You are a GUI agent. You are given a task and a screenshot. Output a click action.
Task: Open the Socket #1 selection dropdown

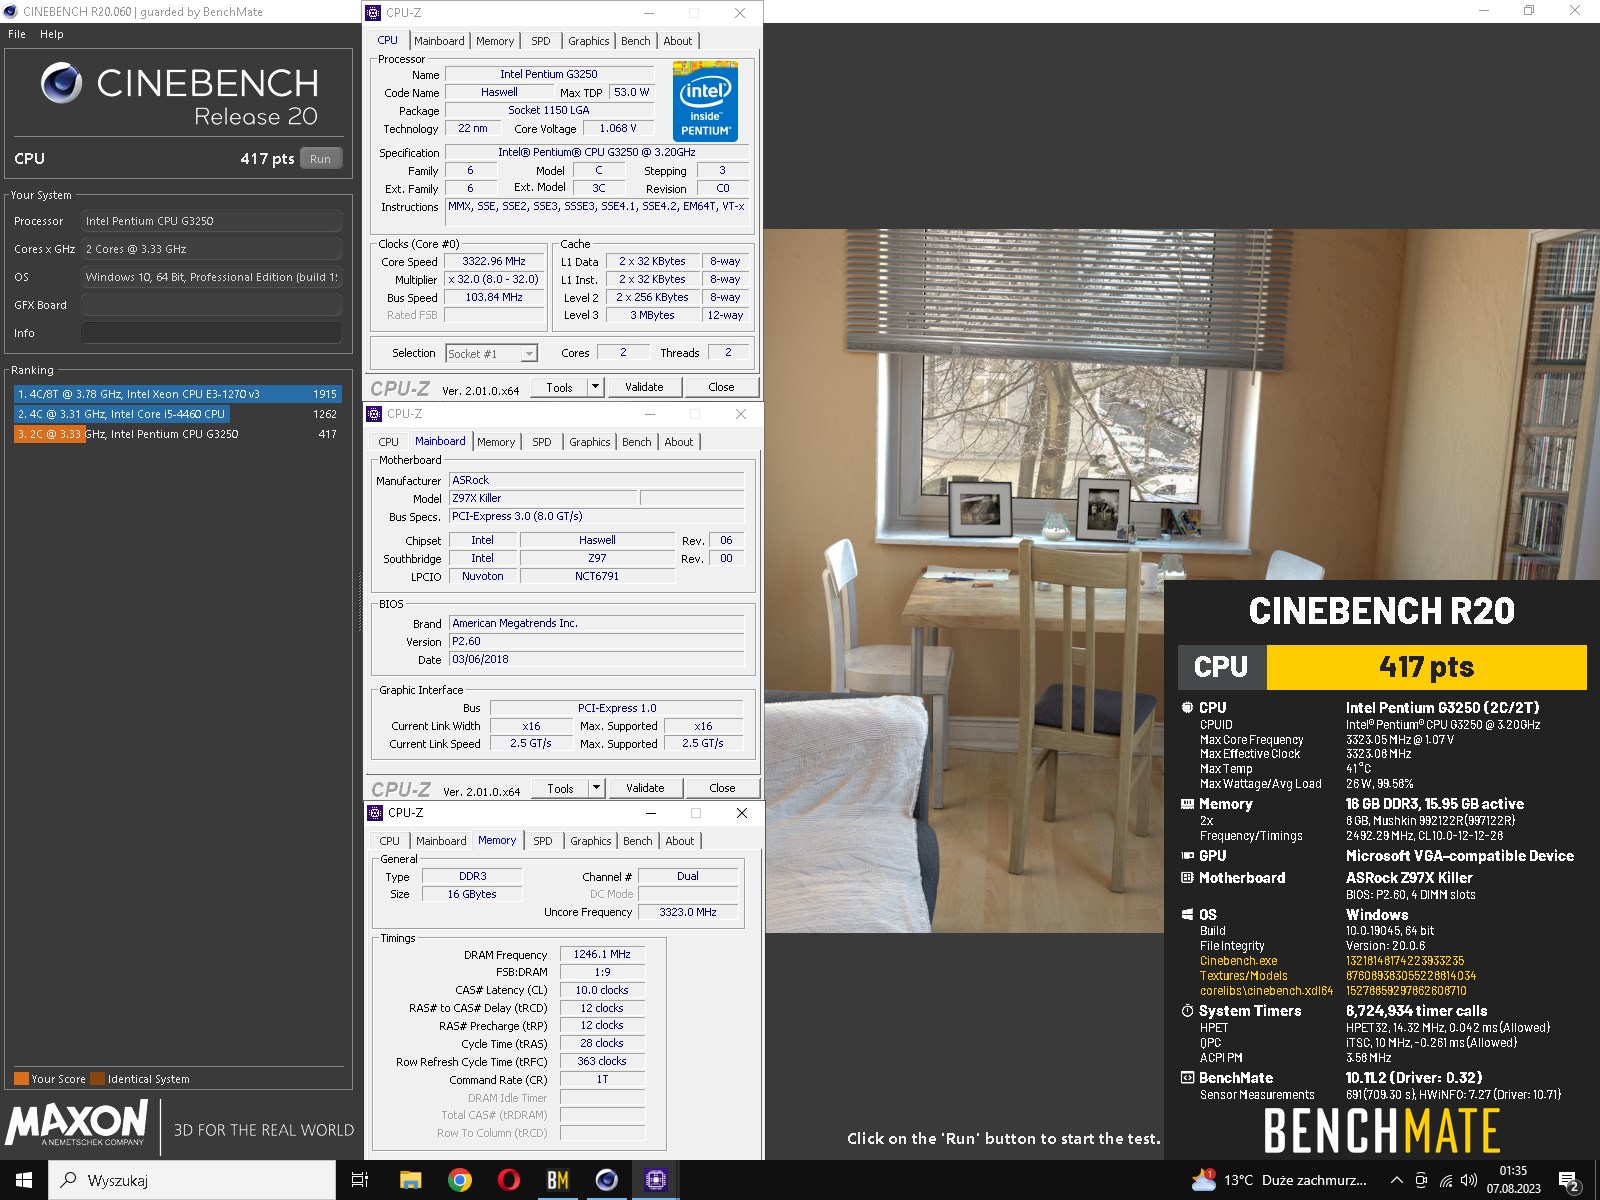coord(491,353)
